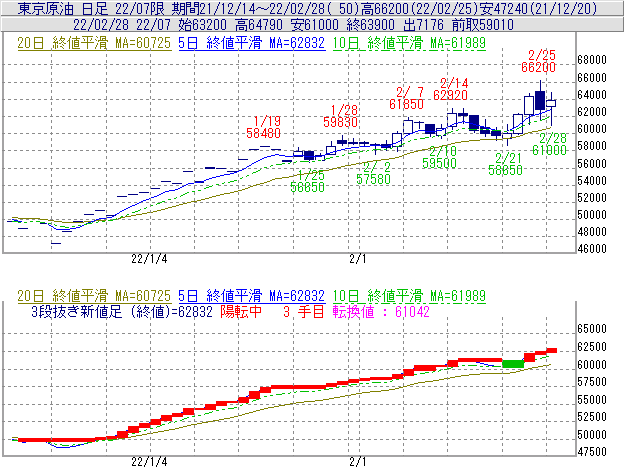The width and height of the screenshot is (624, 475).
Task: Click the 1/25 56650 low label
Action: point(308,181)
